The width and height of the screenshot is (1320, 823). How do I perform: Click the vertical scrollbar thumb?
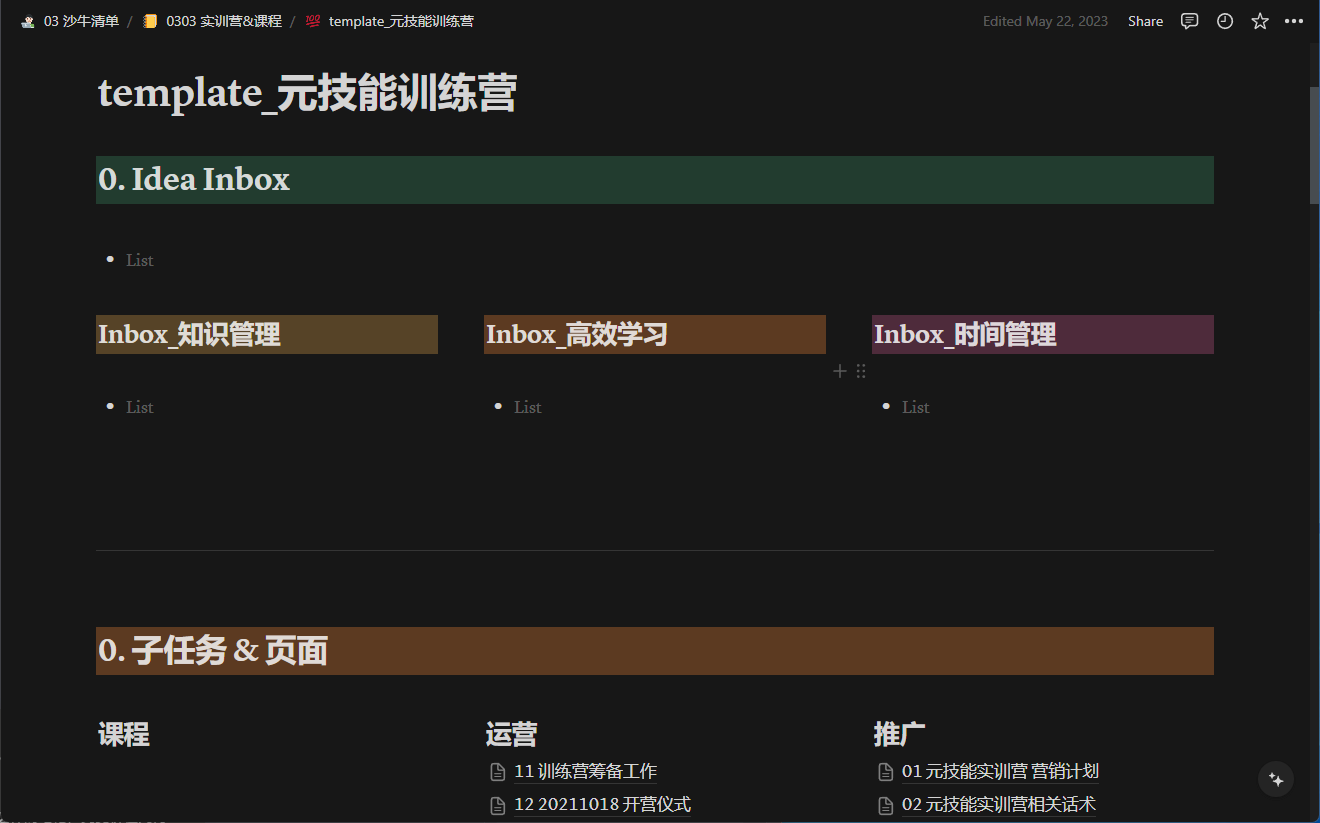(x=1314, y=145)
